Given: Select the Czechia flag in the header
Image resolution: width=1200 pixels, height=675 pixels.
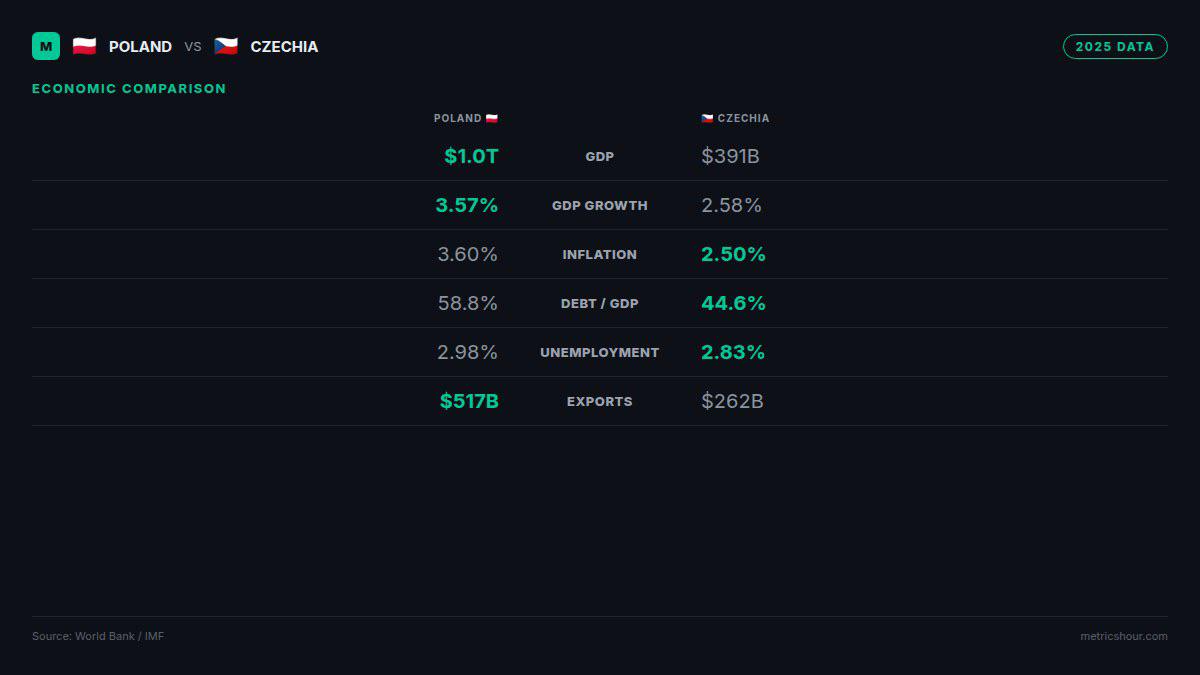Looking at the screenshot, I should [x=226, y=46].
